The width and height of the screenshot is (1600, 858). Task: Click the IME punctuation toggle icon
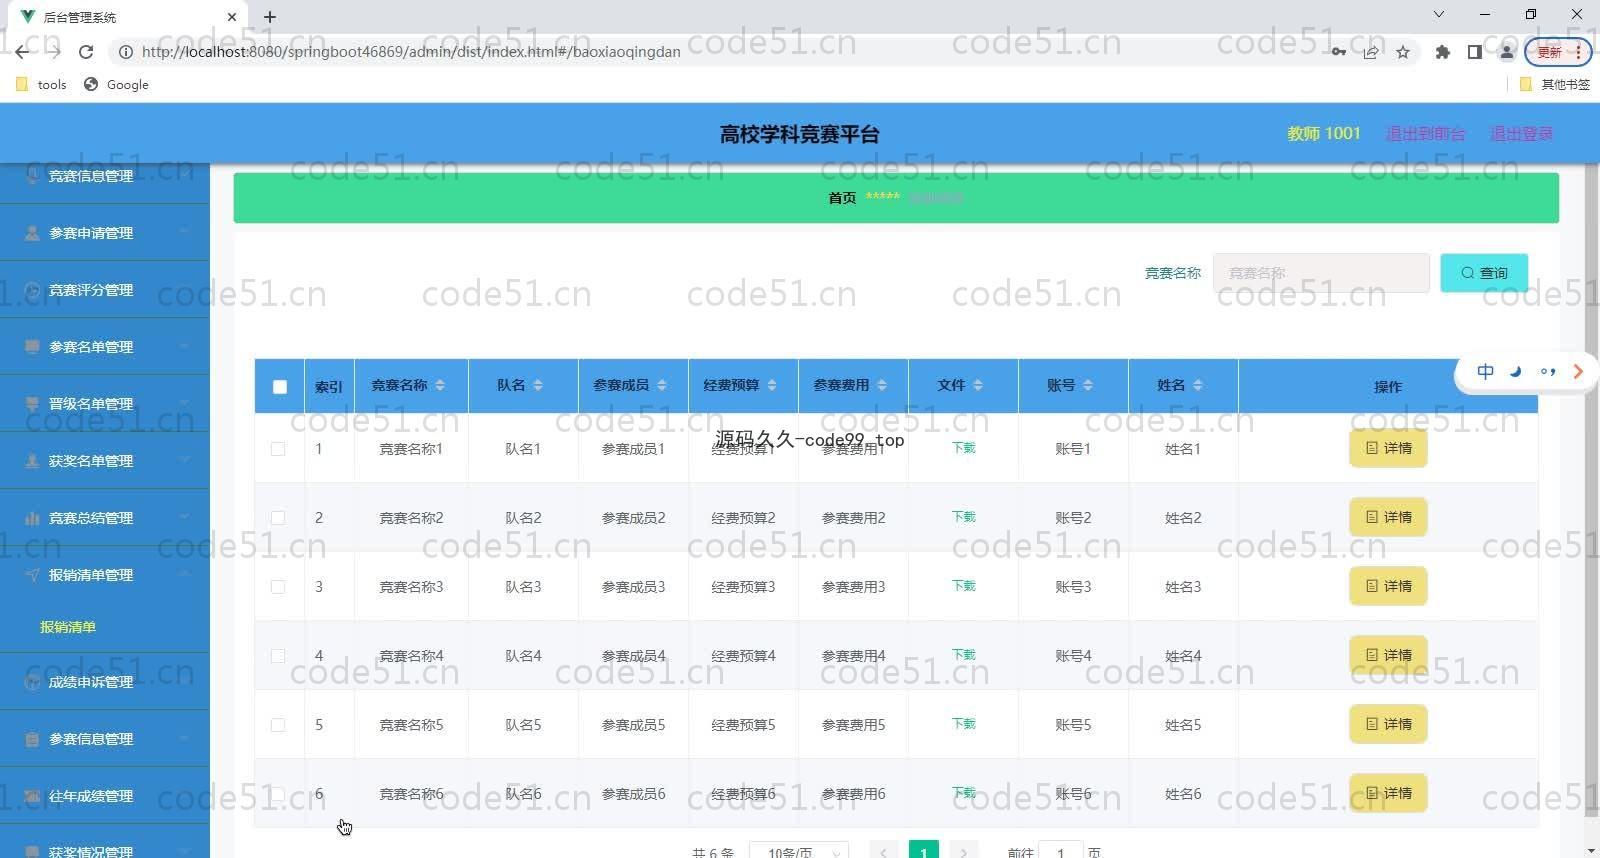(1547, 372)
